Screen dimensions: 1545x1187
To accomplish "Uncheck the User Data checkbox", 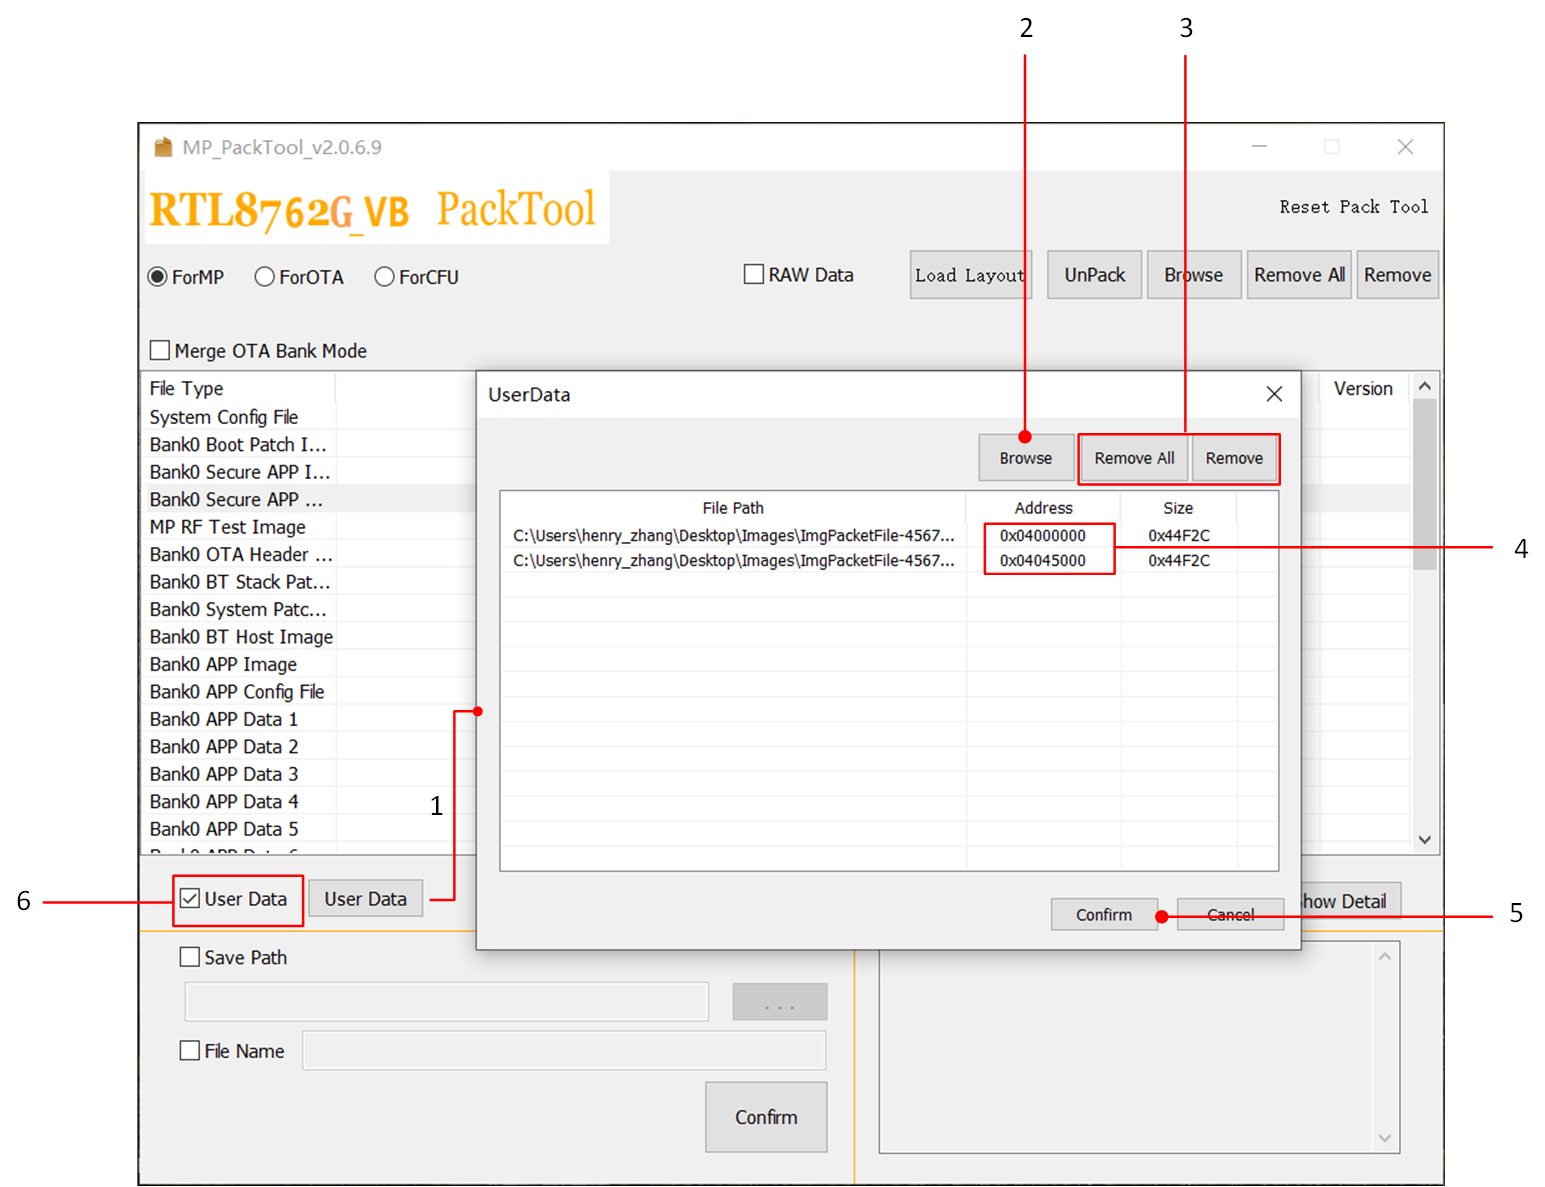I will [x=191, y=898].
